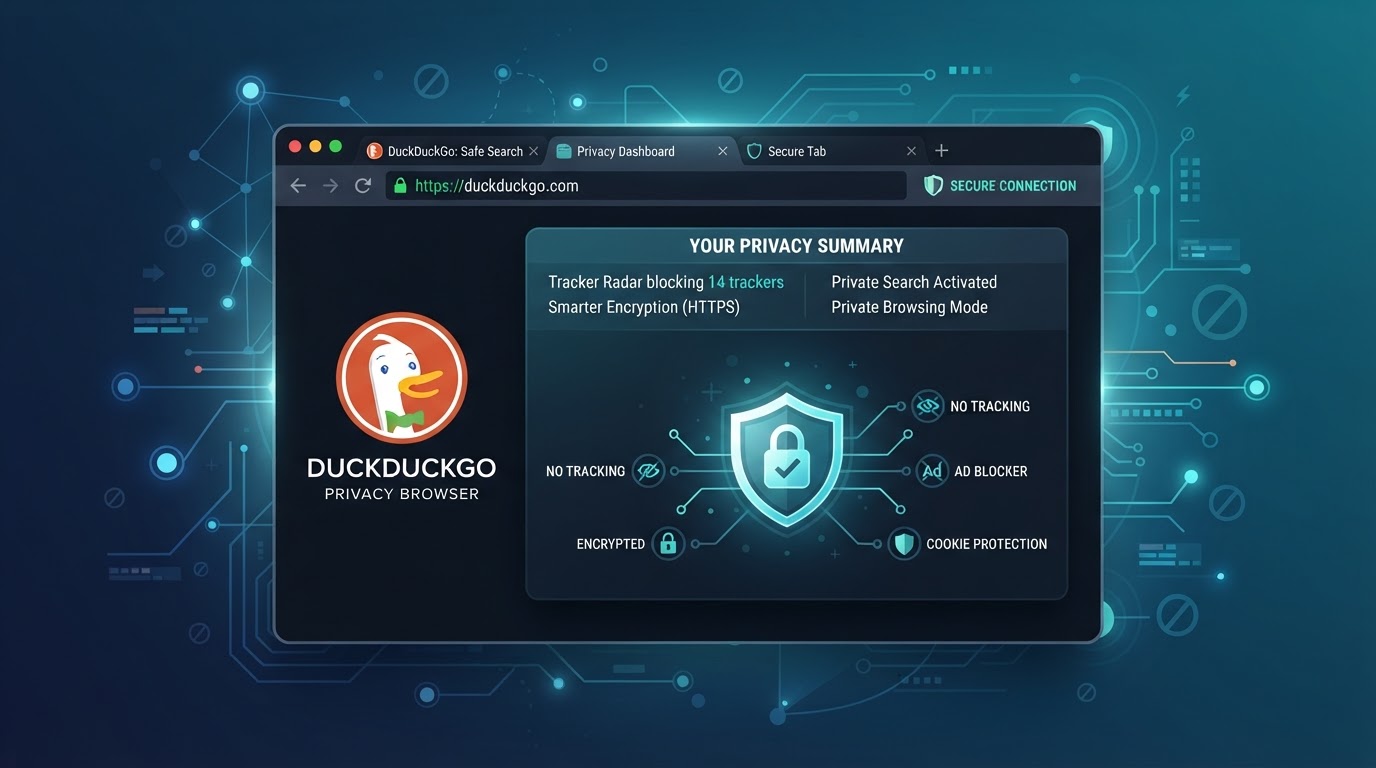This screenshot has width=1376, height=768.
Task: Click the Cookie Protection label
Action: [987, 544]
